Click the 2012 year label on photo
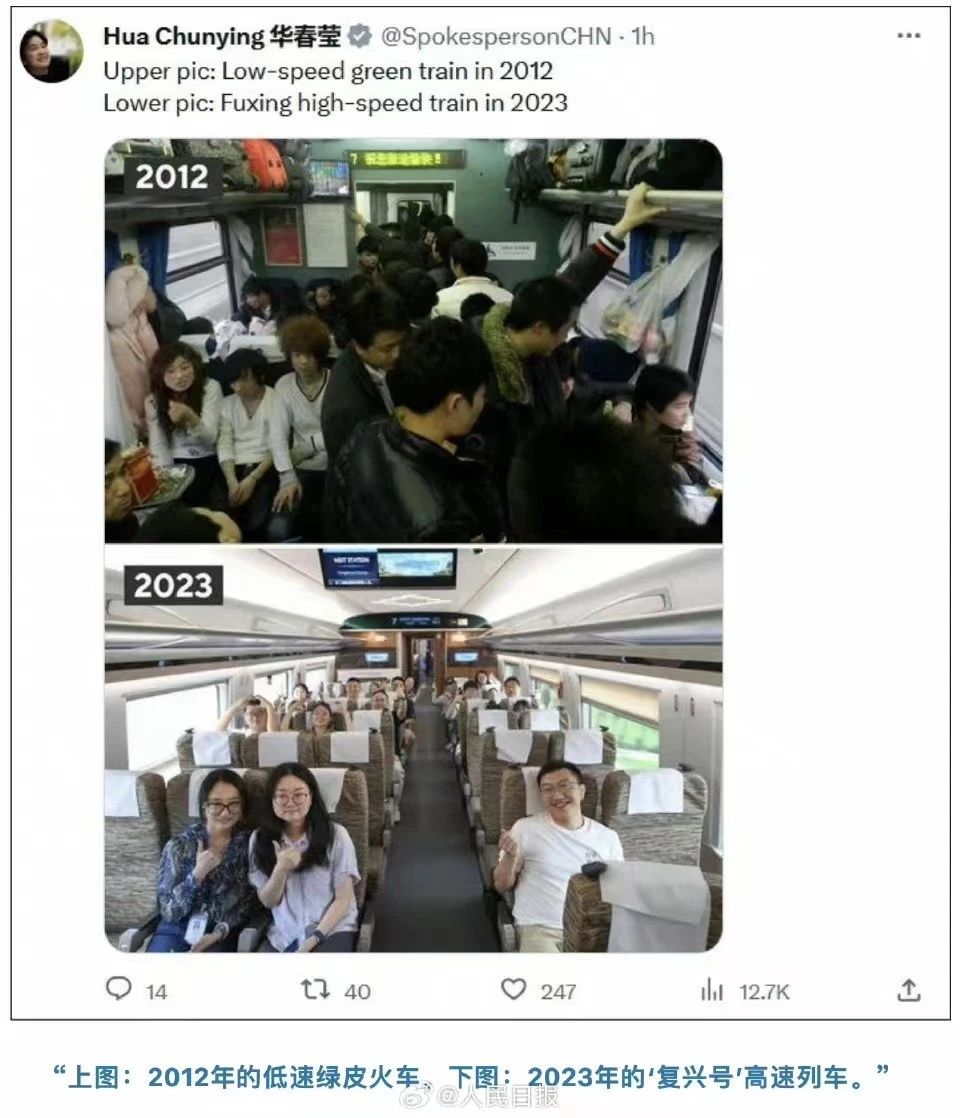 pyautogui.click(x=171, y=176)
